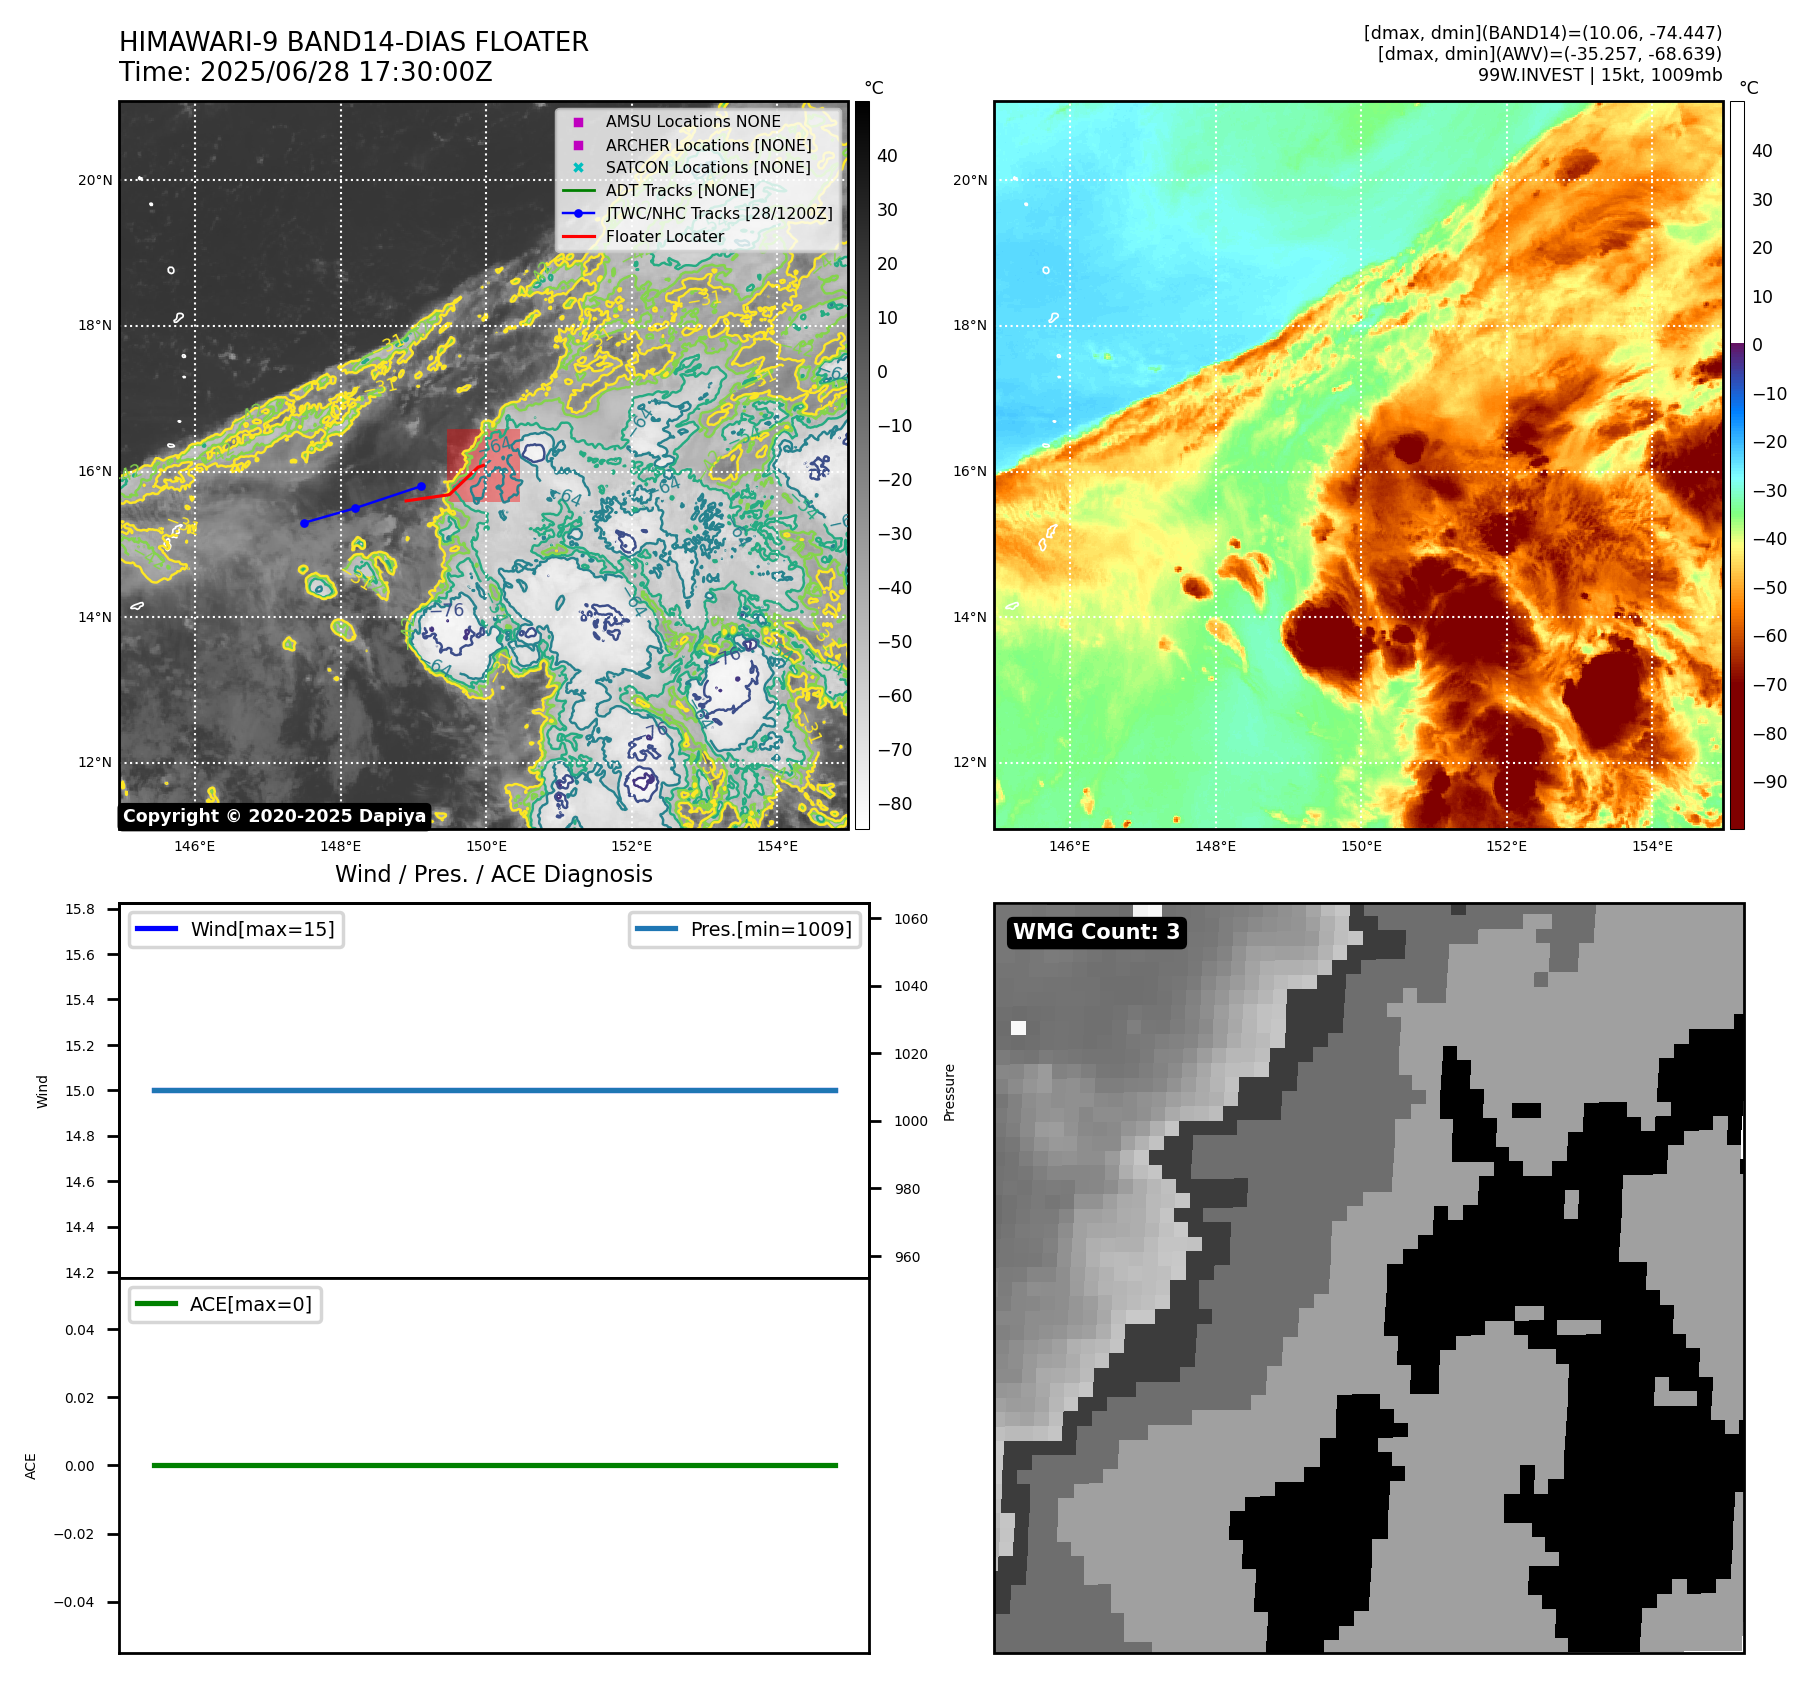Click 'SATCON Locations [NONE]' legend text
This screenshot has height=1690, width=1813.
pos(708,168)
